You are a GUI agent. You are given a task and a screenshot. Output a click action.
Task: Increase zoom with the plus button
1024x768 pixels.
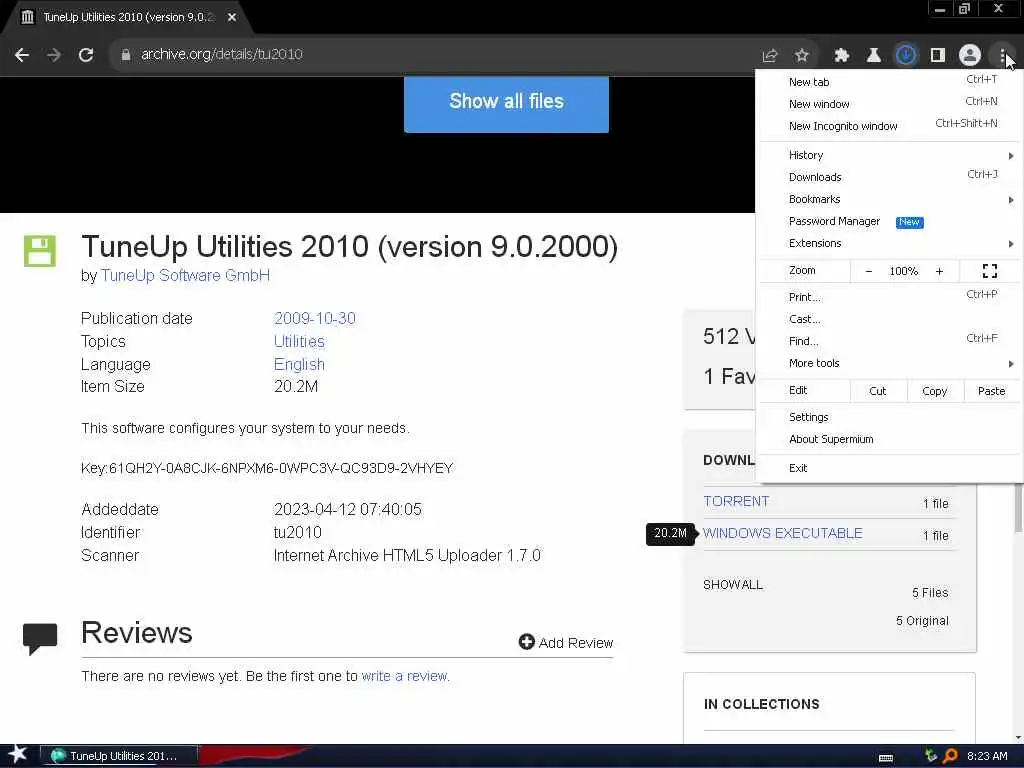click(939, 271)
